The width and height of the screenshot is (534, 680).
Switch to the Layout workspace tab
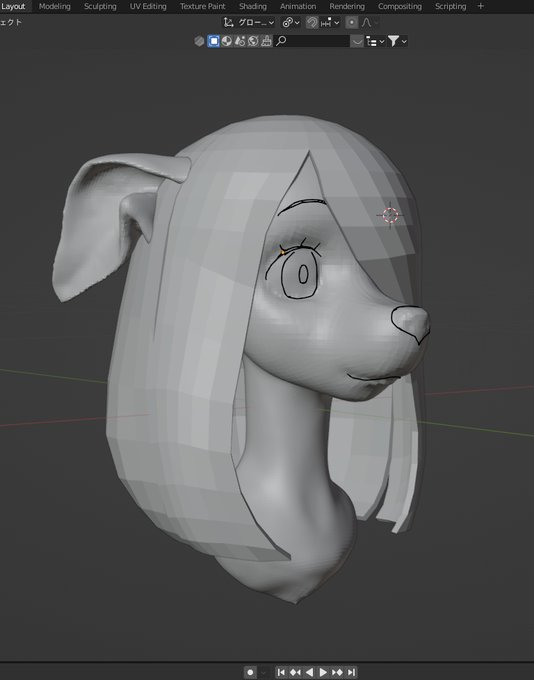[x=13, y=7]
